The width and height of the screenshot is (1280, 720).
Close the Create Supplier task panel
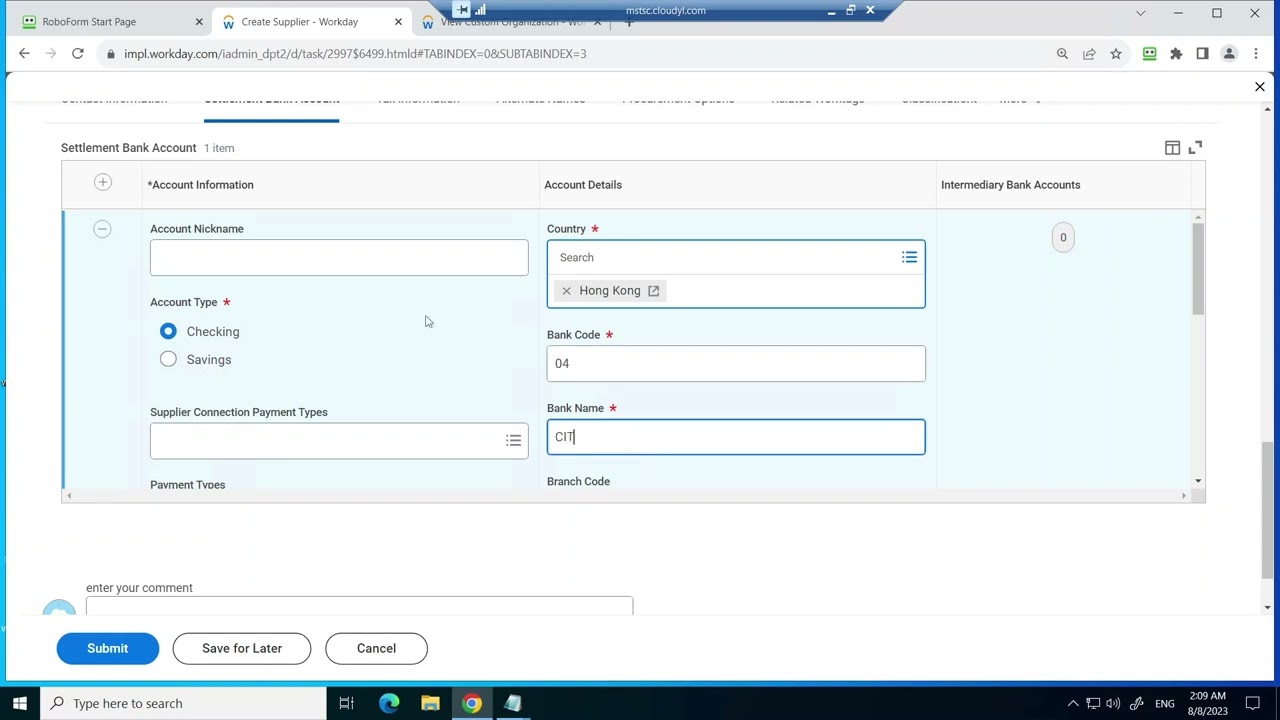click(x=1260, y=87)
